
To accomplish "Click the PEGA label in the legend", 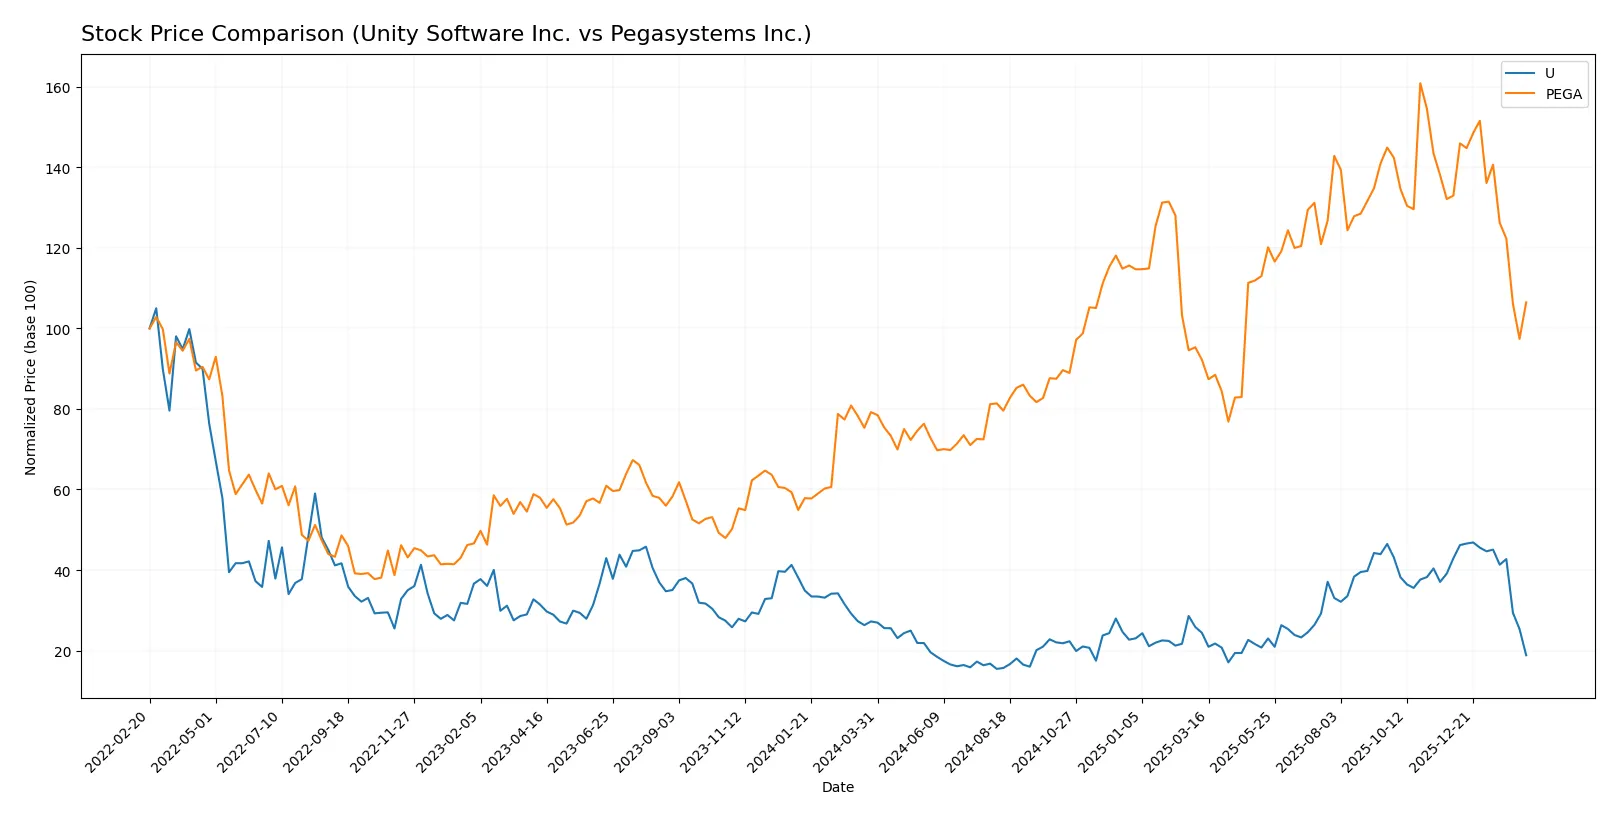I will point(1563,95).
